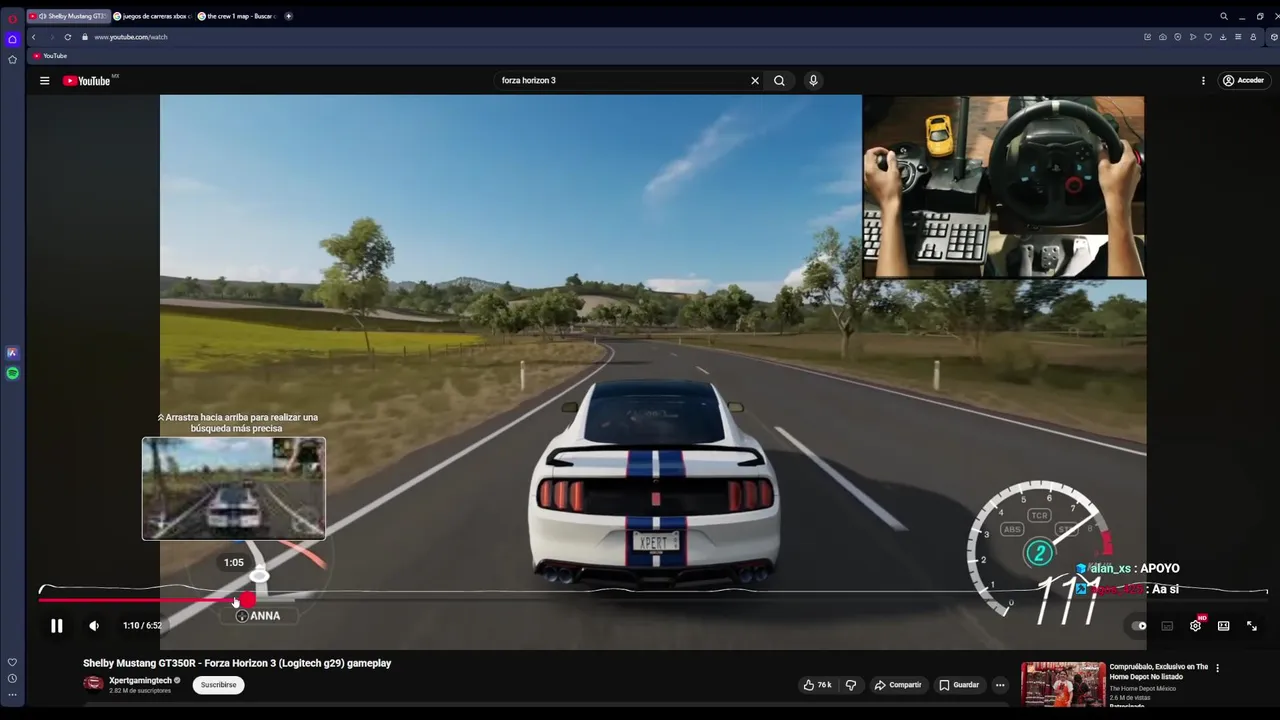Viewport: 1280px width, 720px height.
Task: Open Opera main menu logo
Action: pyautogui.click(x=12, y=18)
